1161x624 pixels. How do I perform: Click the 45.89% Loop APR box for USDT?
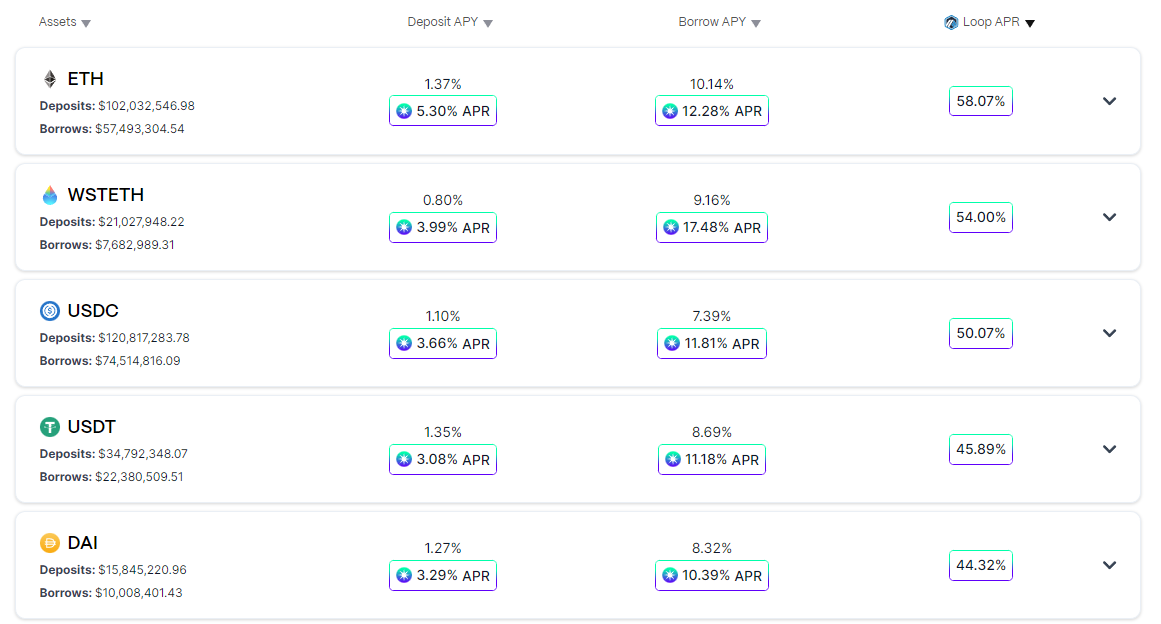[980, 449]
